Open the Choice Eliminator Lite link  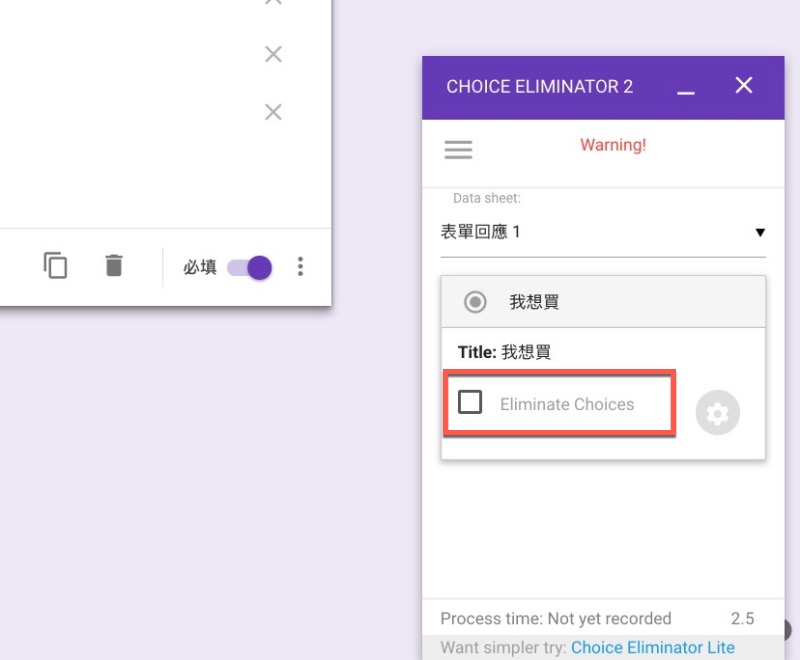click(652, 647)
